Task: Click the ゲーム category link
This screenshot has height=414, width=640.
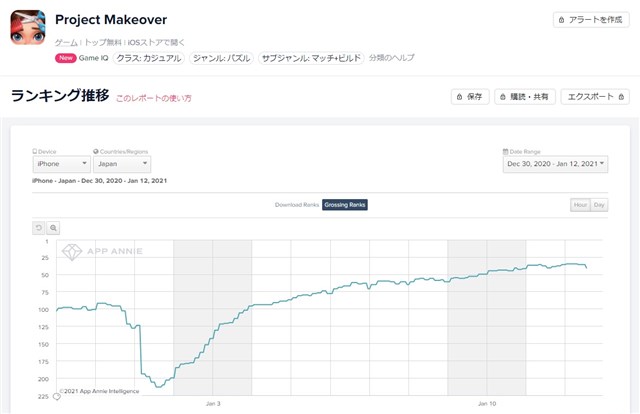Action: (x=66, y=42)
